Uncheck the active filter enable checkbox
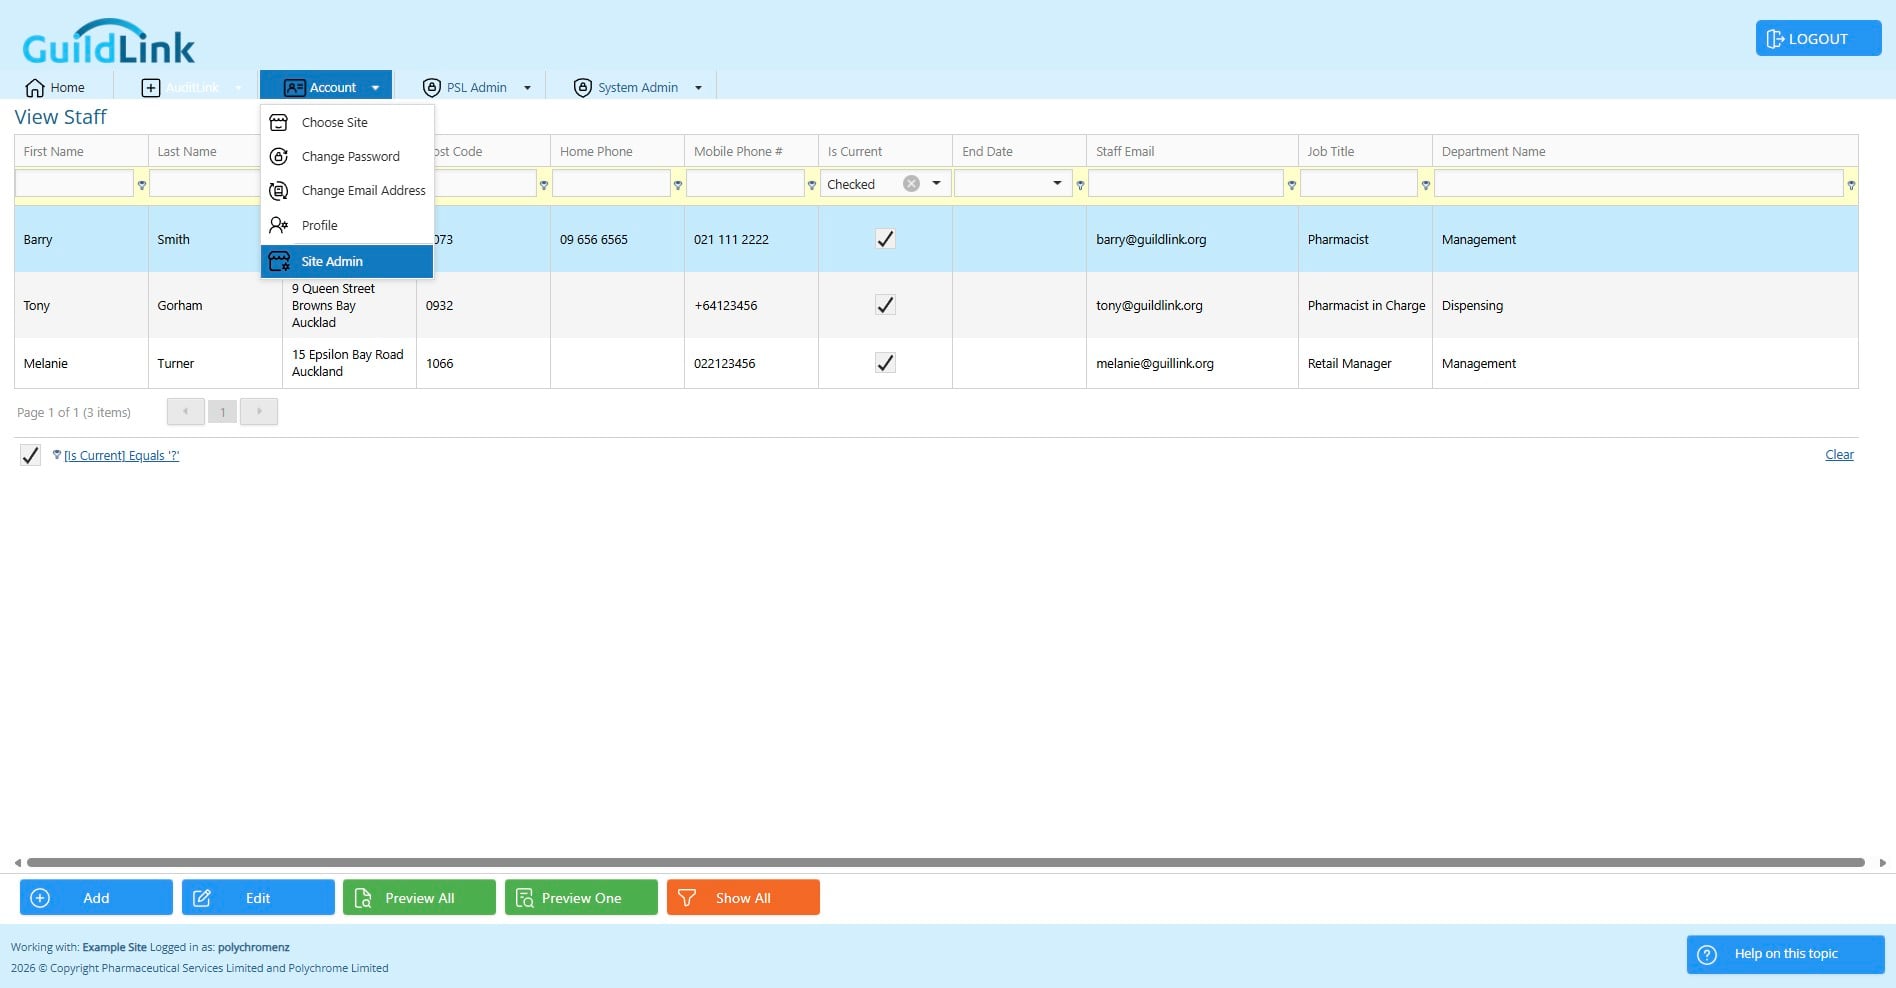Screen dimensions: 1896x988 coord(30,456)
